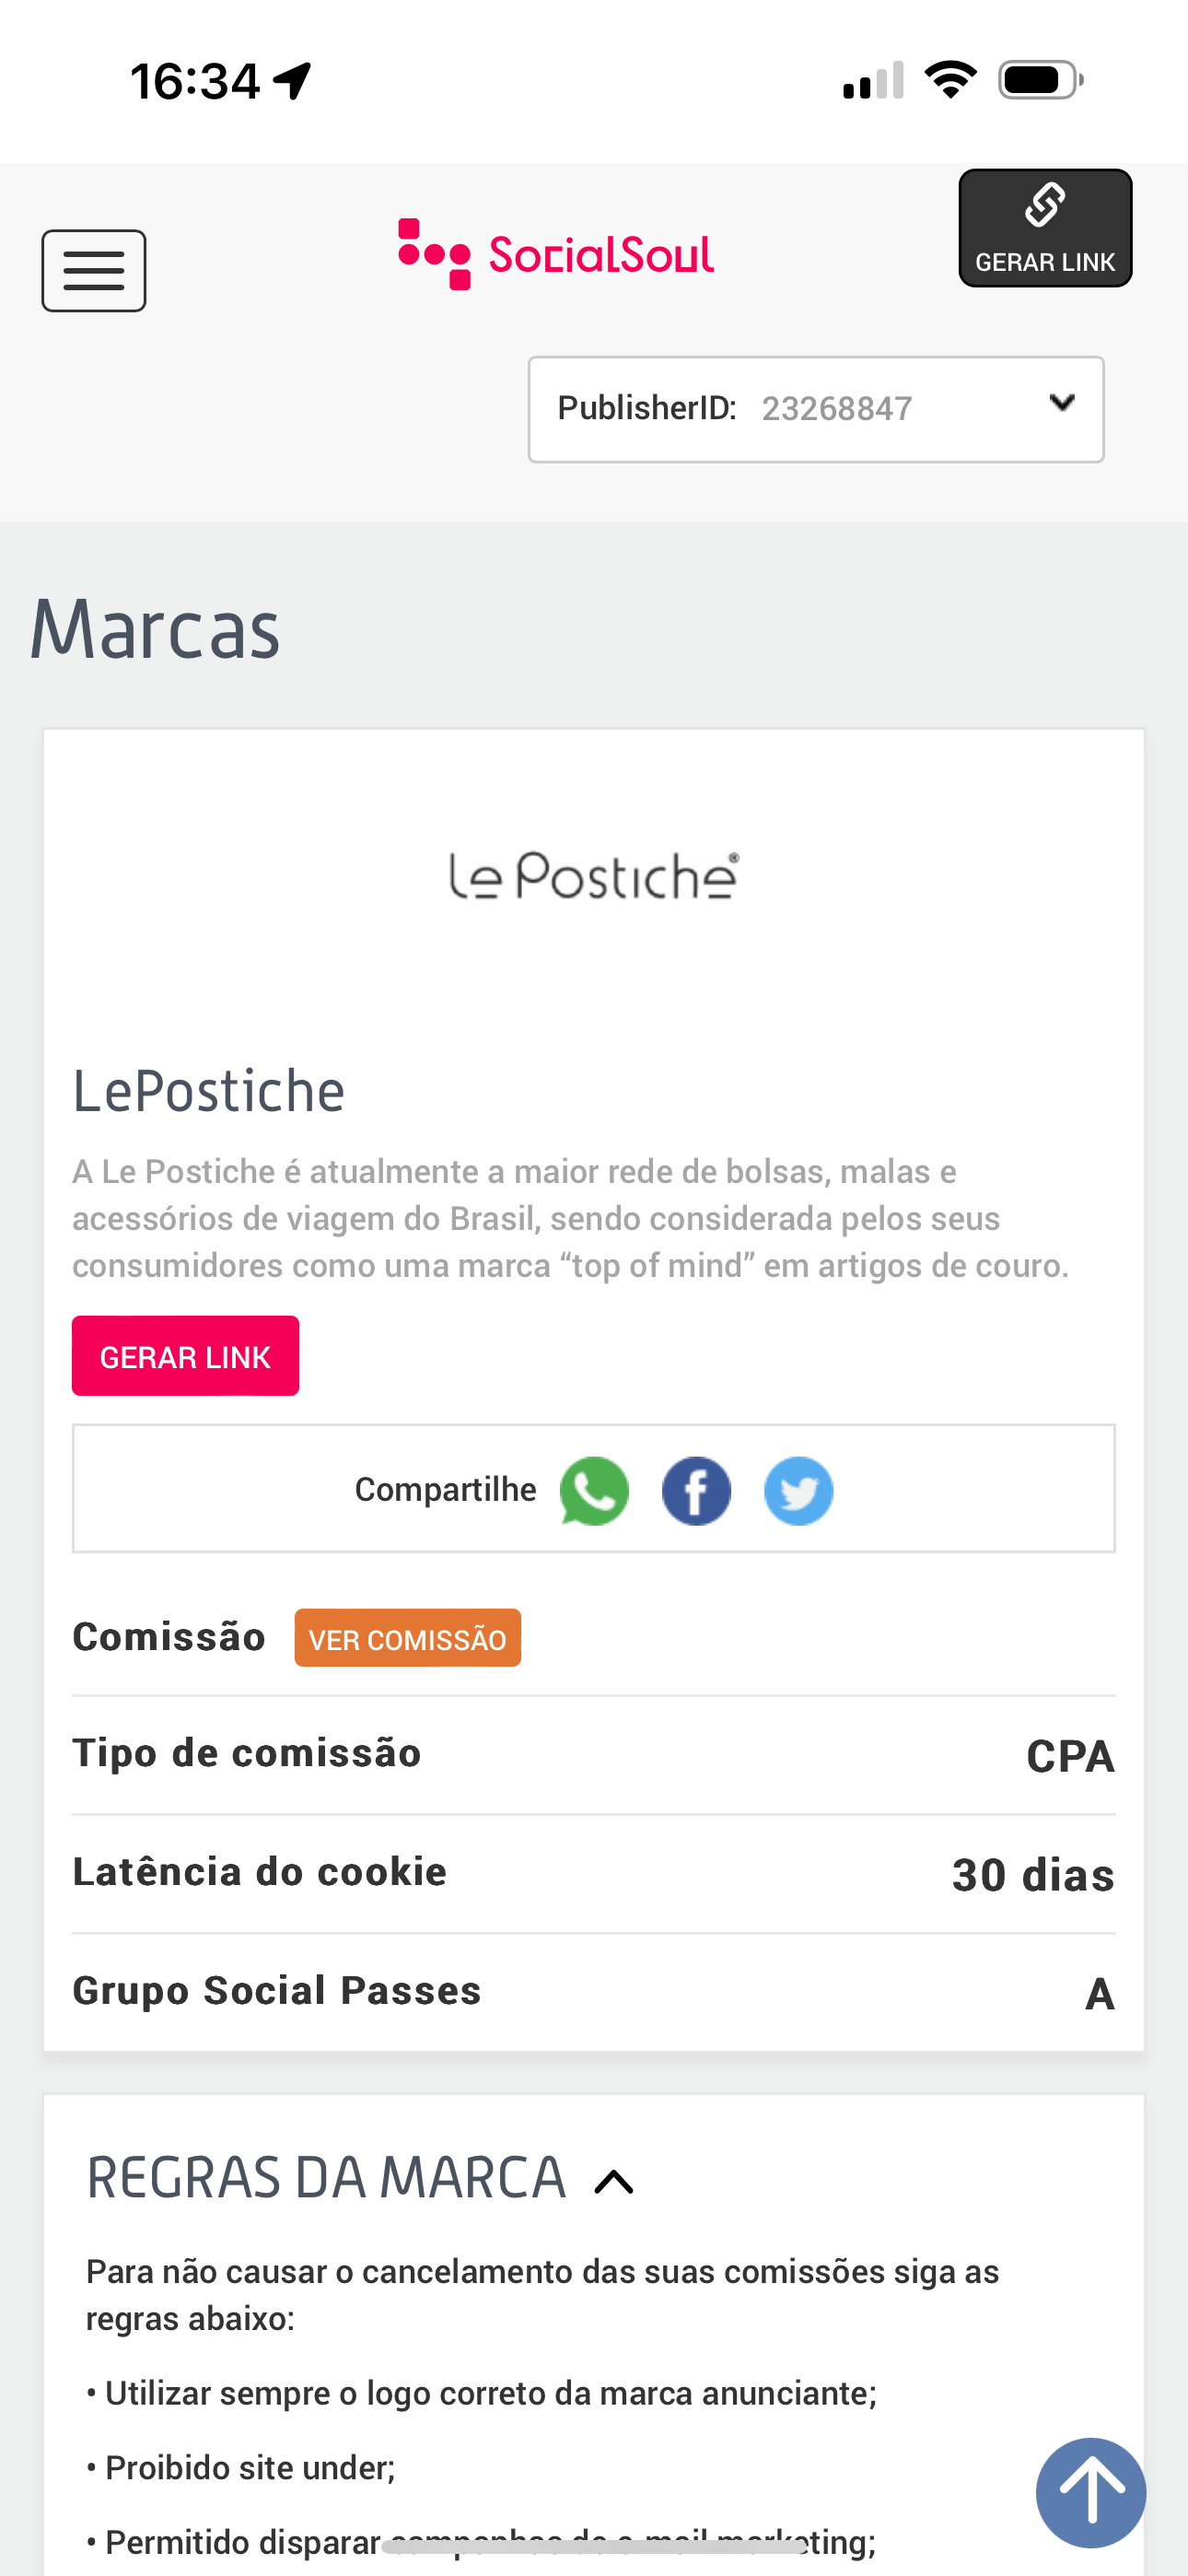
Task: Tap the battery status icon
Action: point(1040,80)
